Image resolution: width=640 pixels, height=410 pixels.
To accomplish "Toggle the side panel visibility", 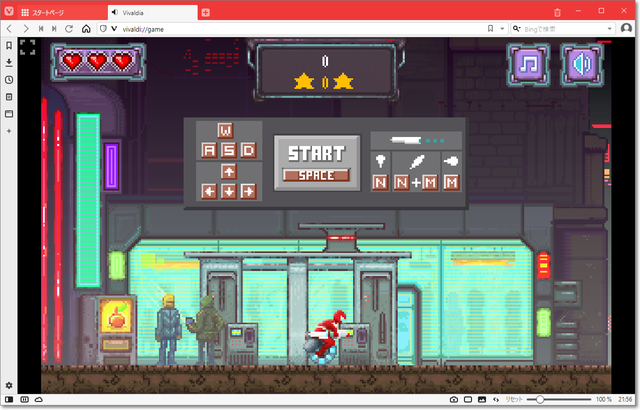I will pyautogui.click(x=9, y=399).
